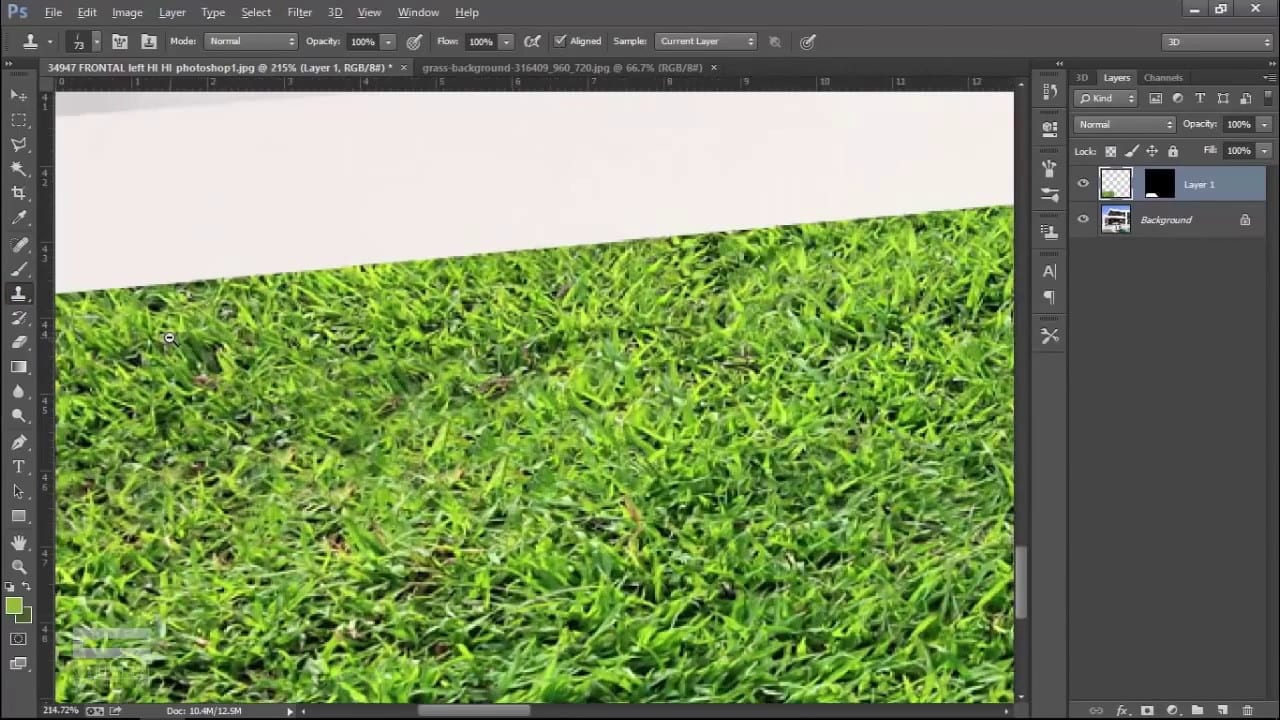Toggle the Aligned option in the options bar
The height and width of the screenshot is (720, 1280).
click(x=561, y=41)
